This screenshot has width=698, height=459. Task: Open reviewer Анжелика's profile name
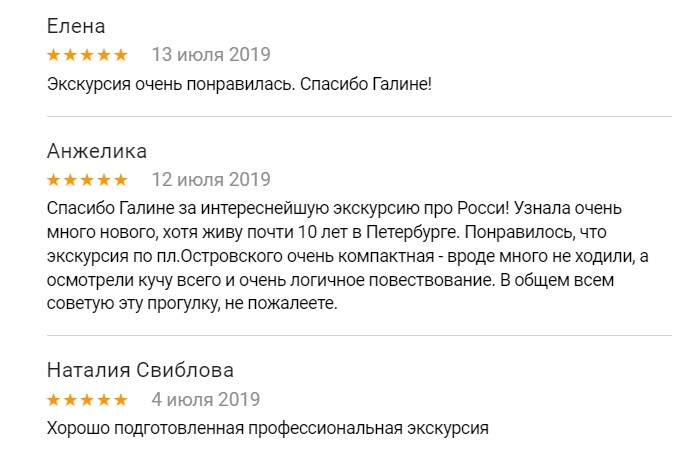[97, 152]
